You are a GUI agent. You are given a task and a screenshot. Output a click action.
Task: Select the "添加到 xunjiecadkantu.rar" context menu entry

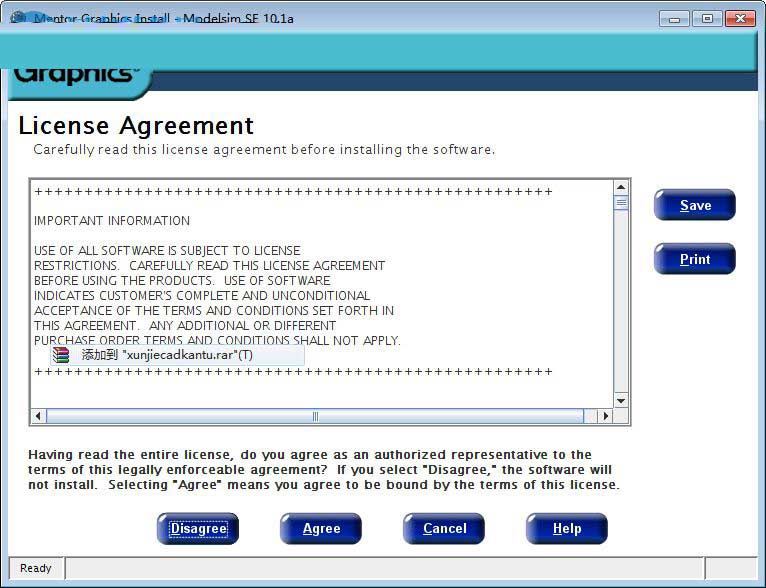click(x=177, y=355)
